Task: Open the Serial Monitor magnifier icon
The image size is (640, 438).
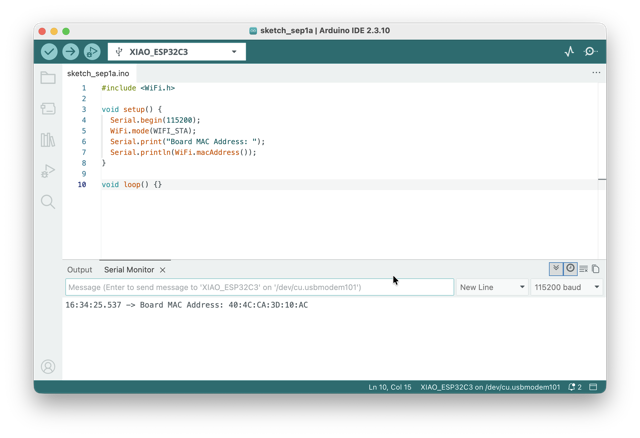Action: tap(590, 51)
